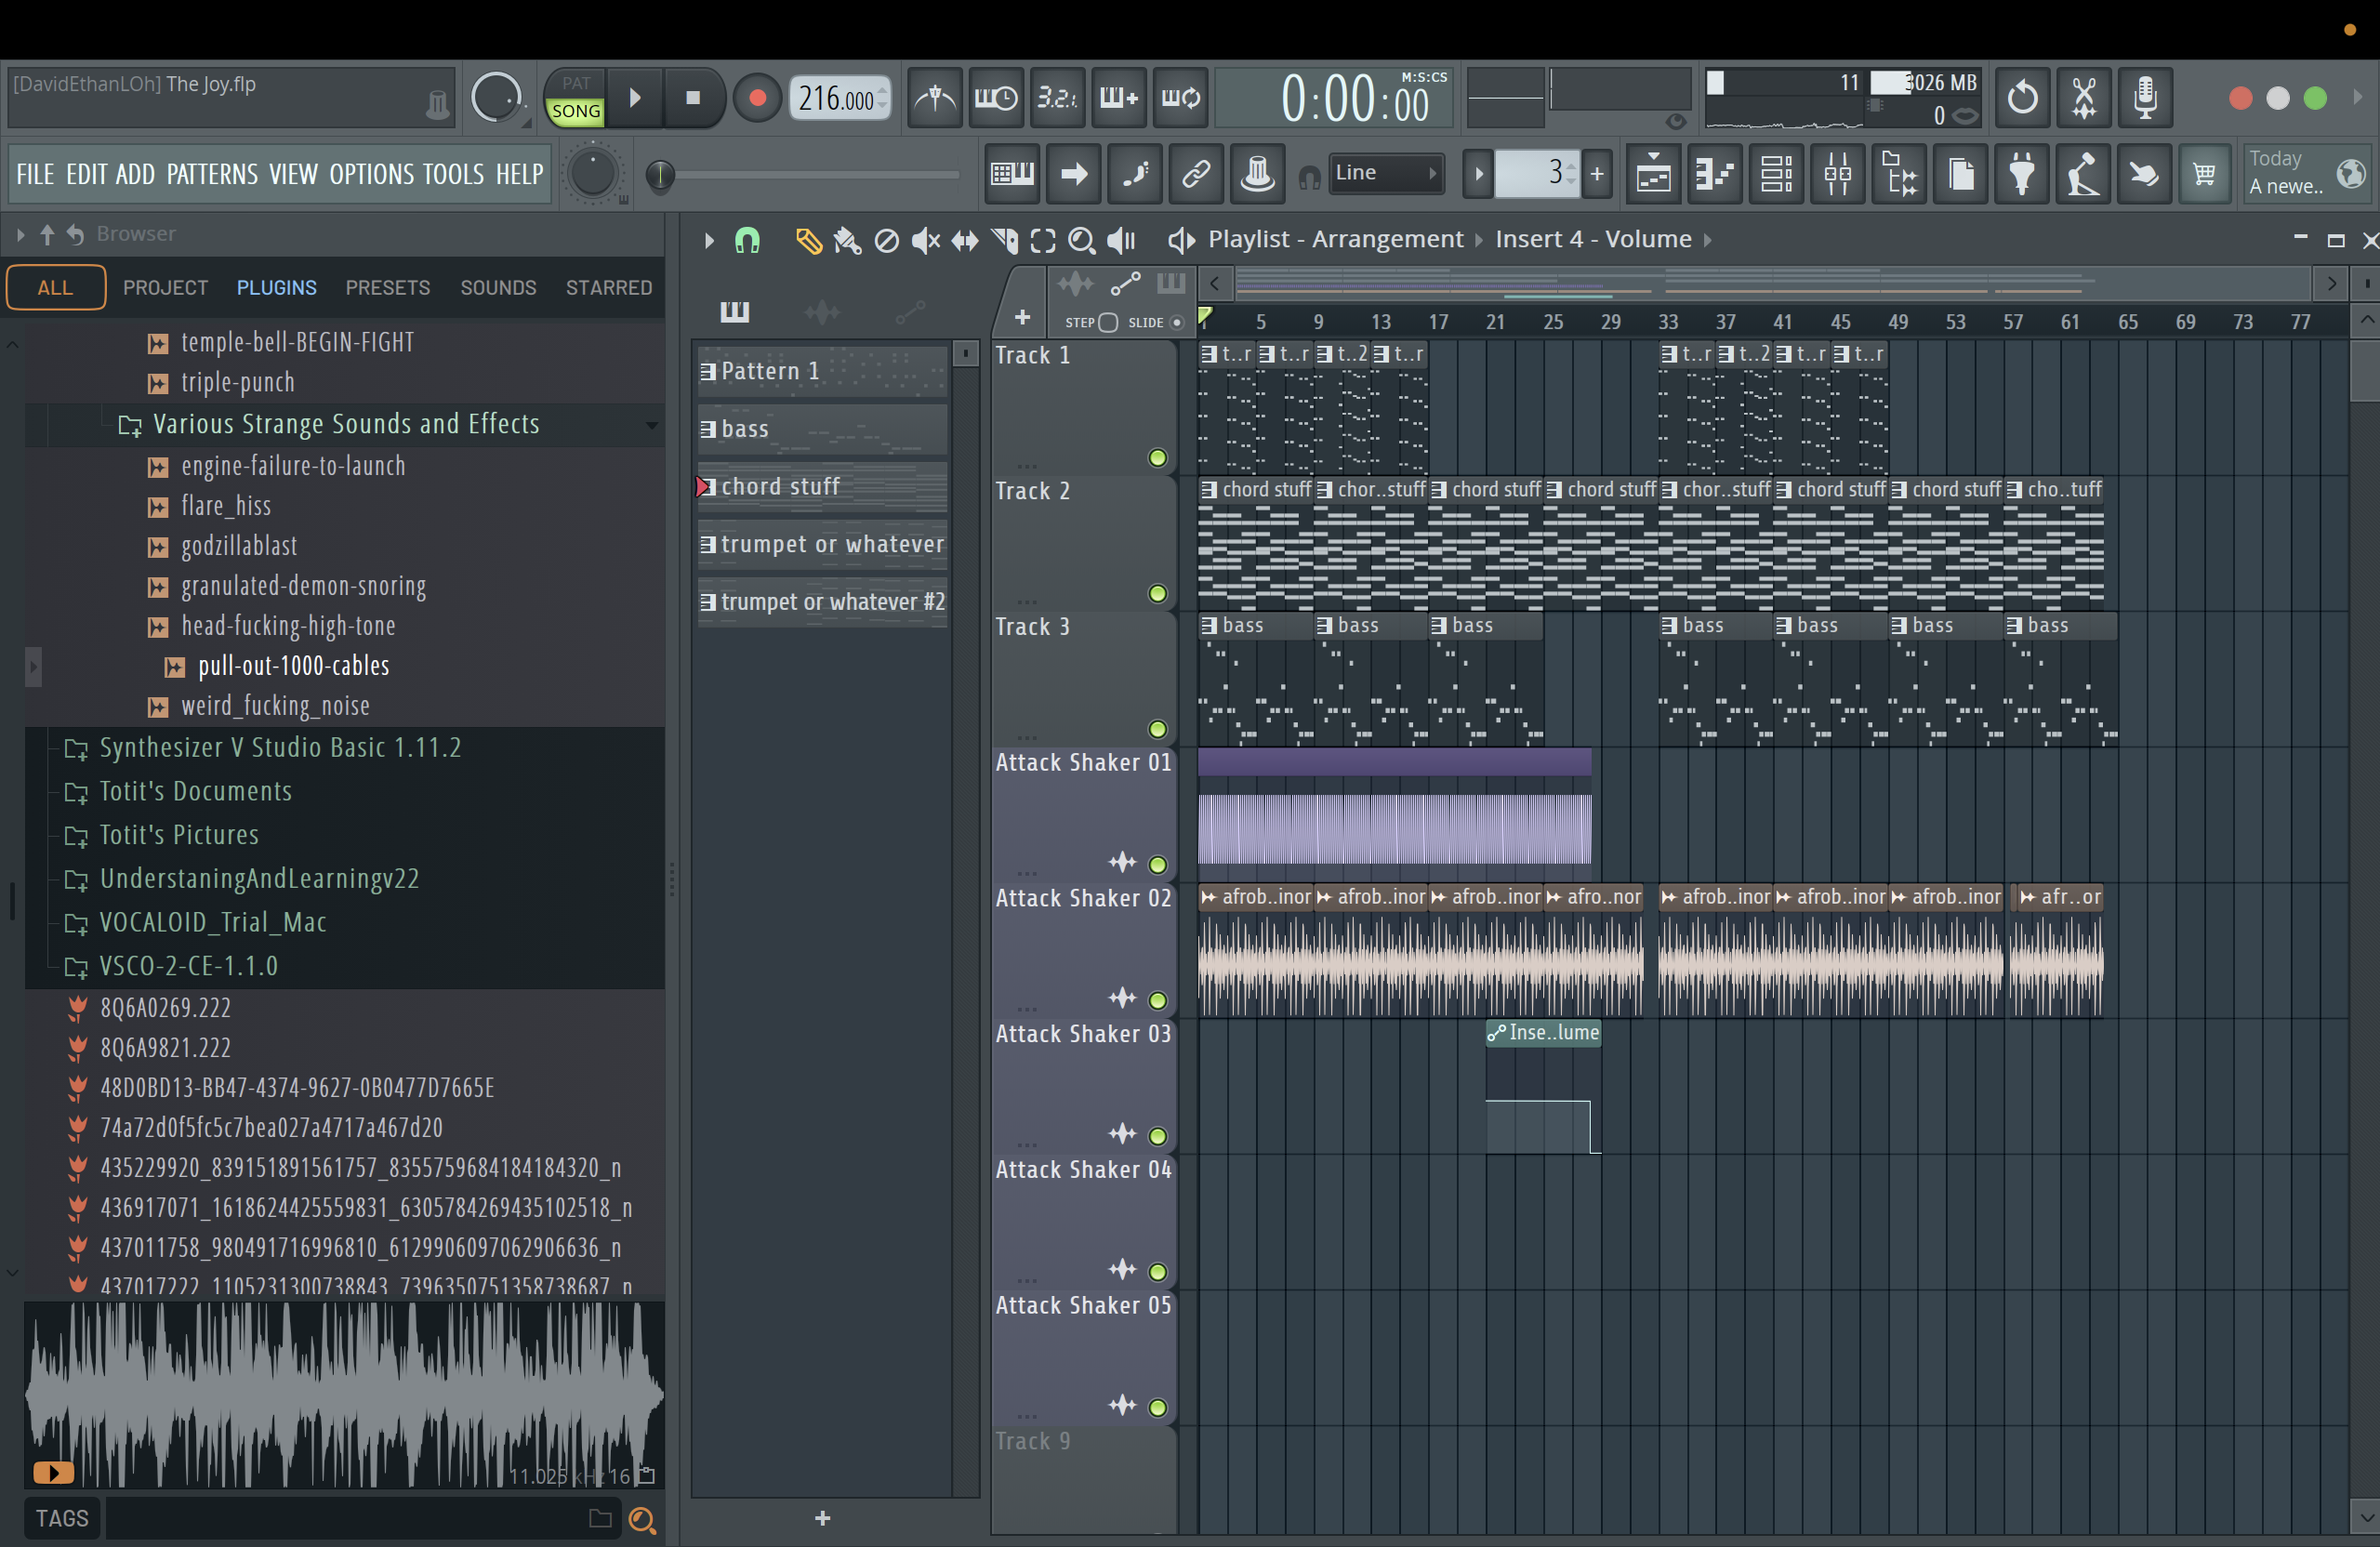Toggle the STEP edit mode switch

[x=1108, y=322]
